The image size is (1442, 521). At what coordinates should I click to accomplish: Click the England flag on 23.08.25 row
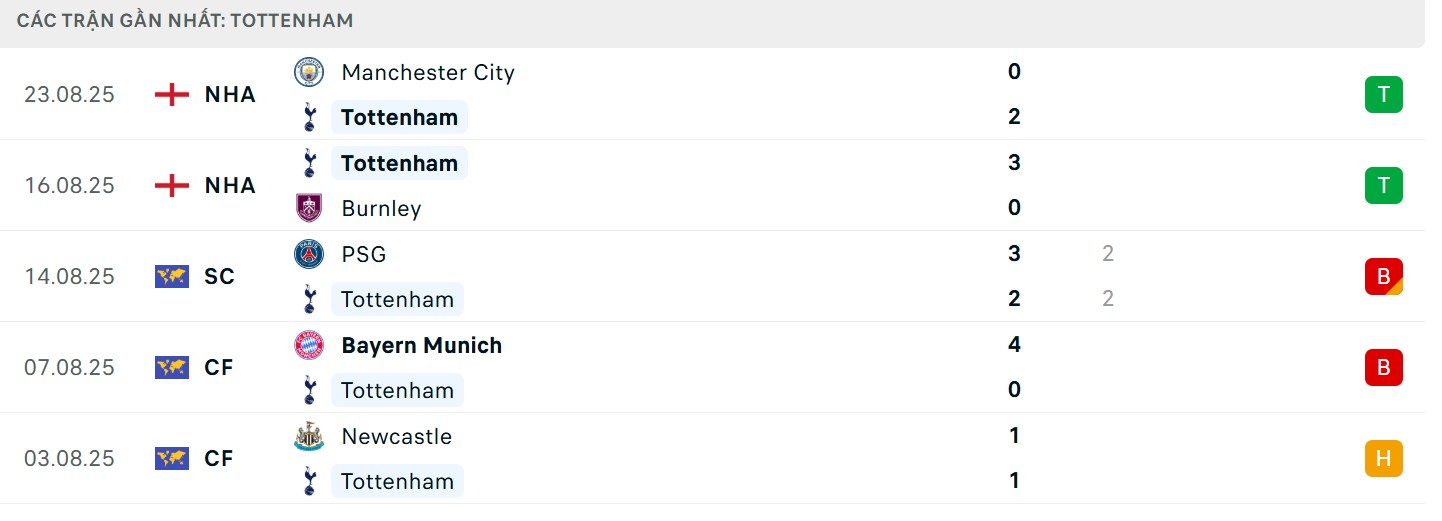click(x=172, y=94)
